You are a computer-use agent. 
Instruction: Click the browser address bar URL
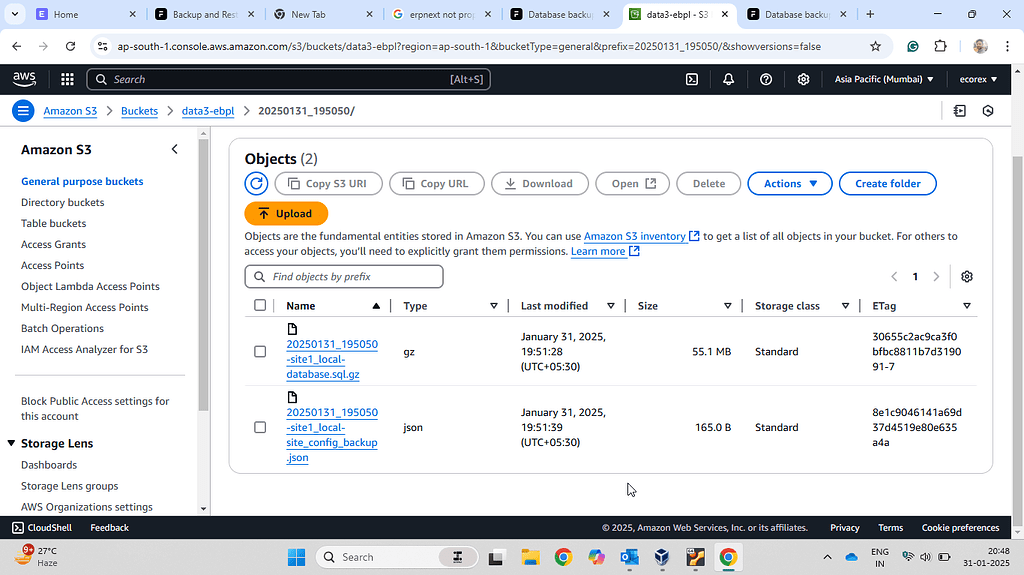click(x=469, y=46)
